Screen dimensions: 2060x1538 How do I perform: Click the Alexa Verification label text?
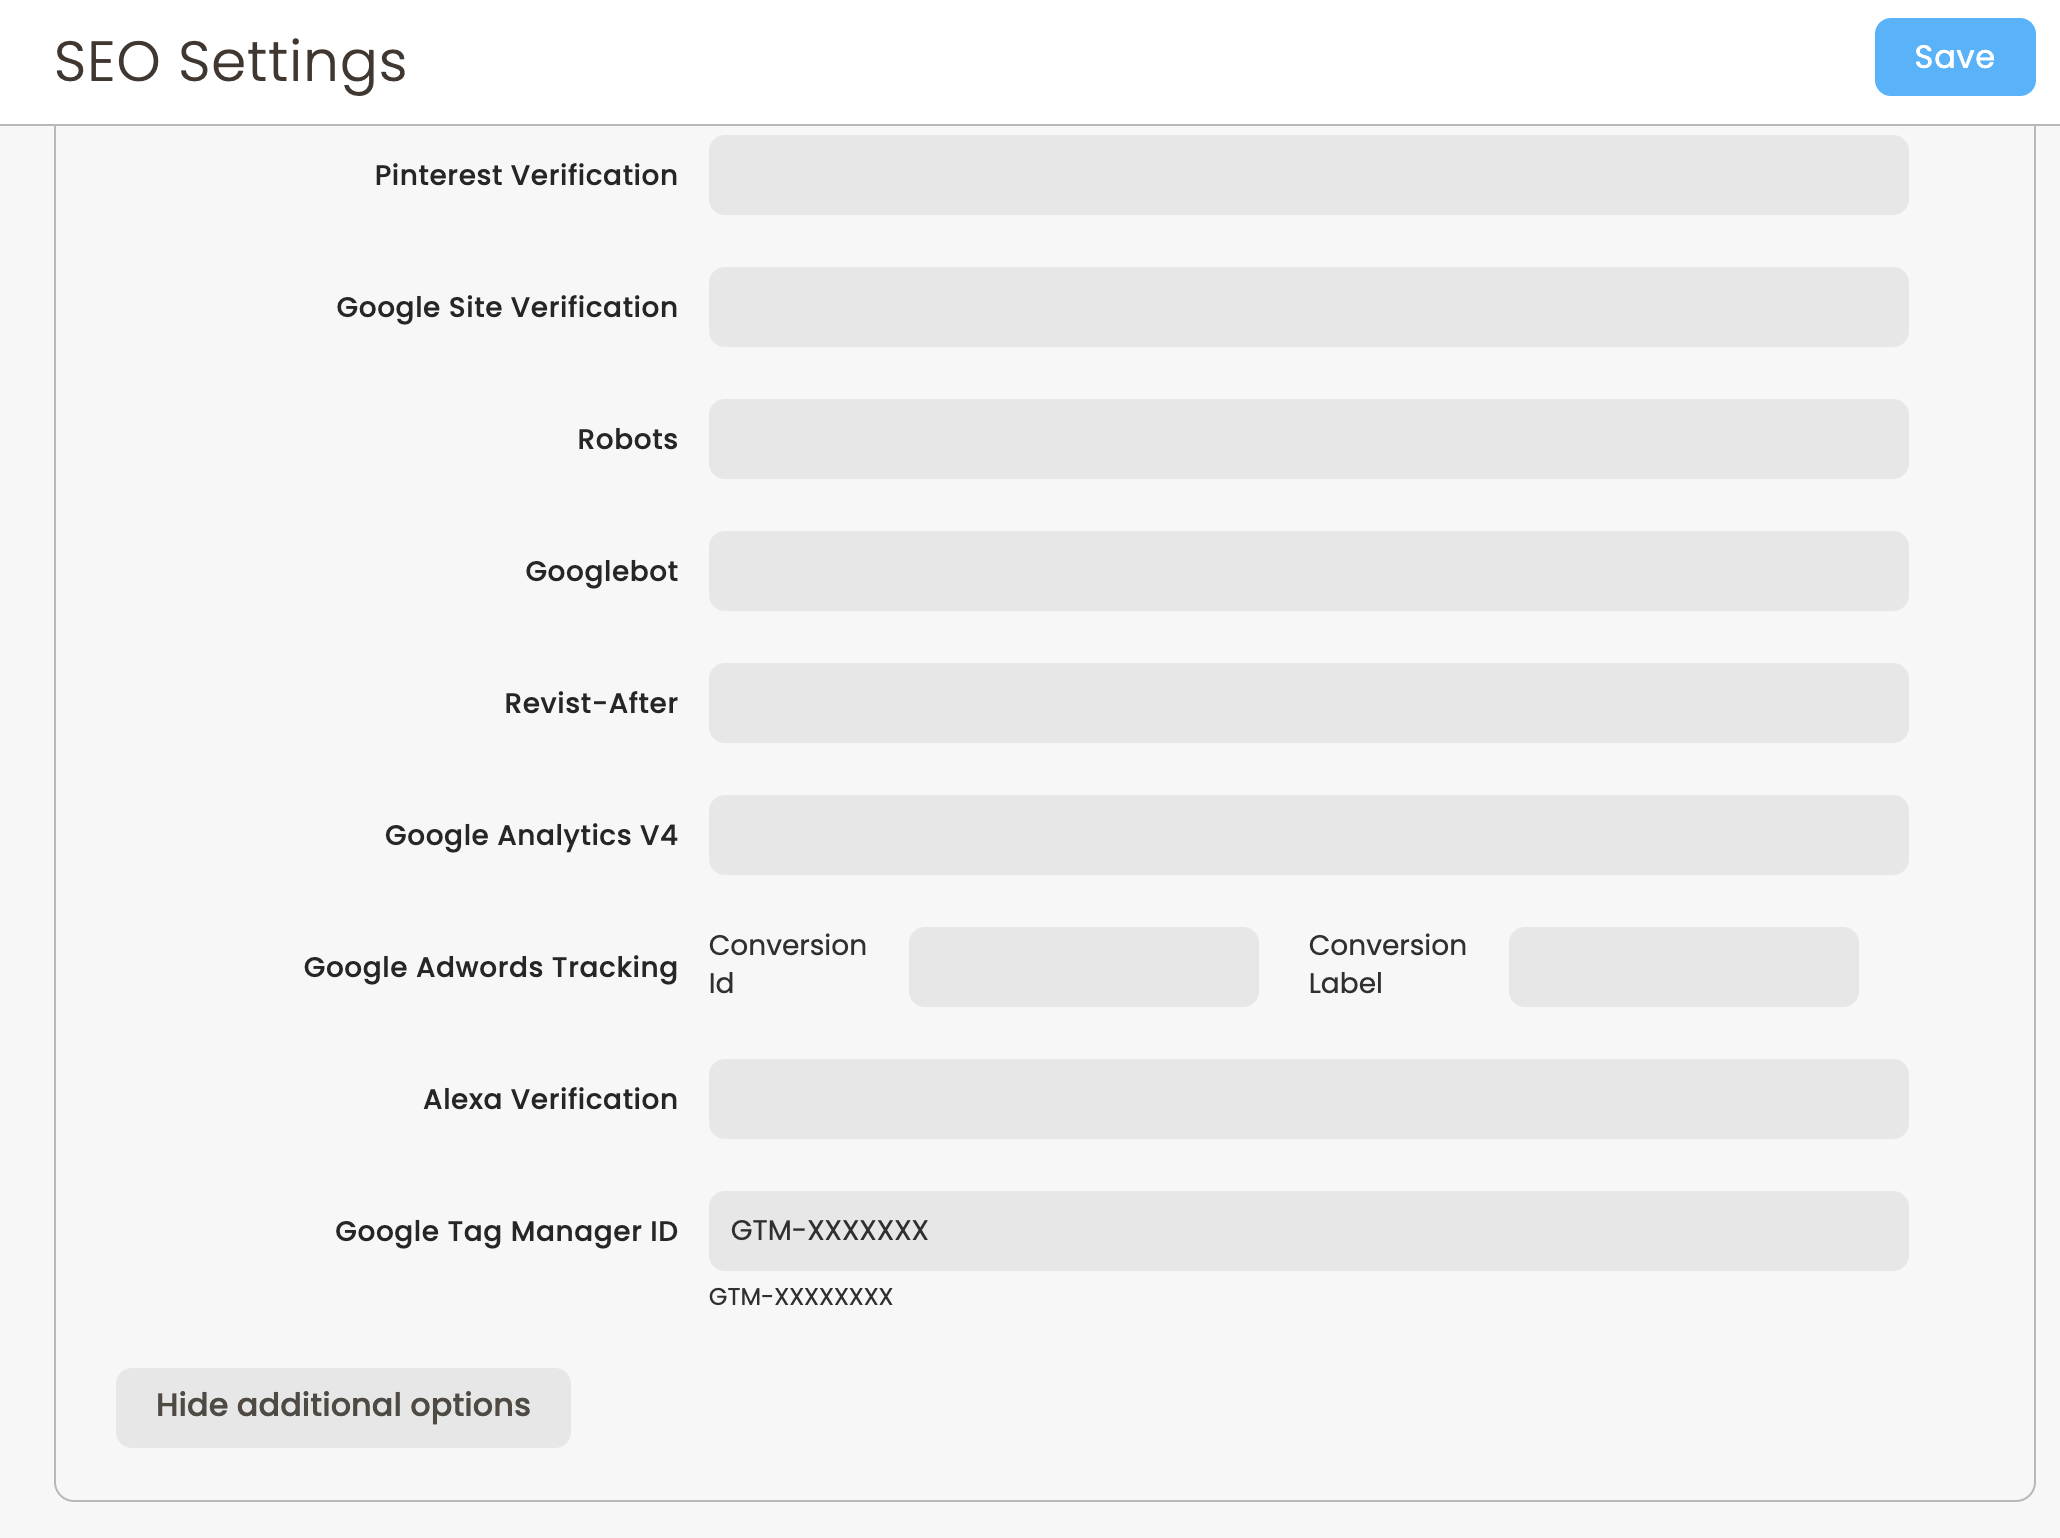pyautogui.click(x=549, y=1099)
